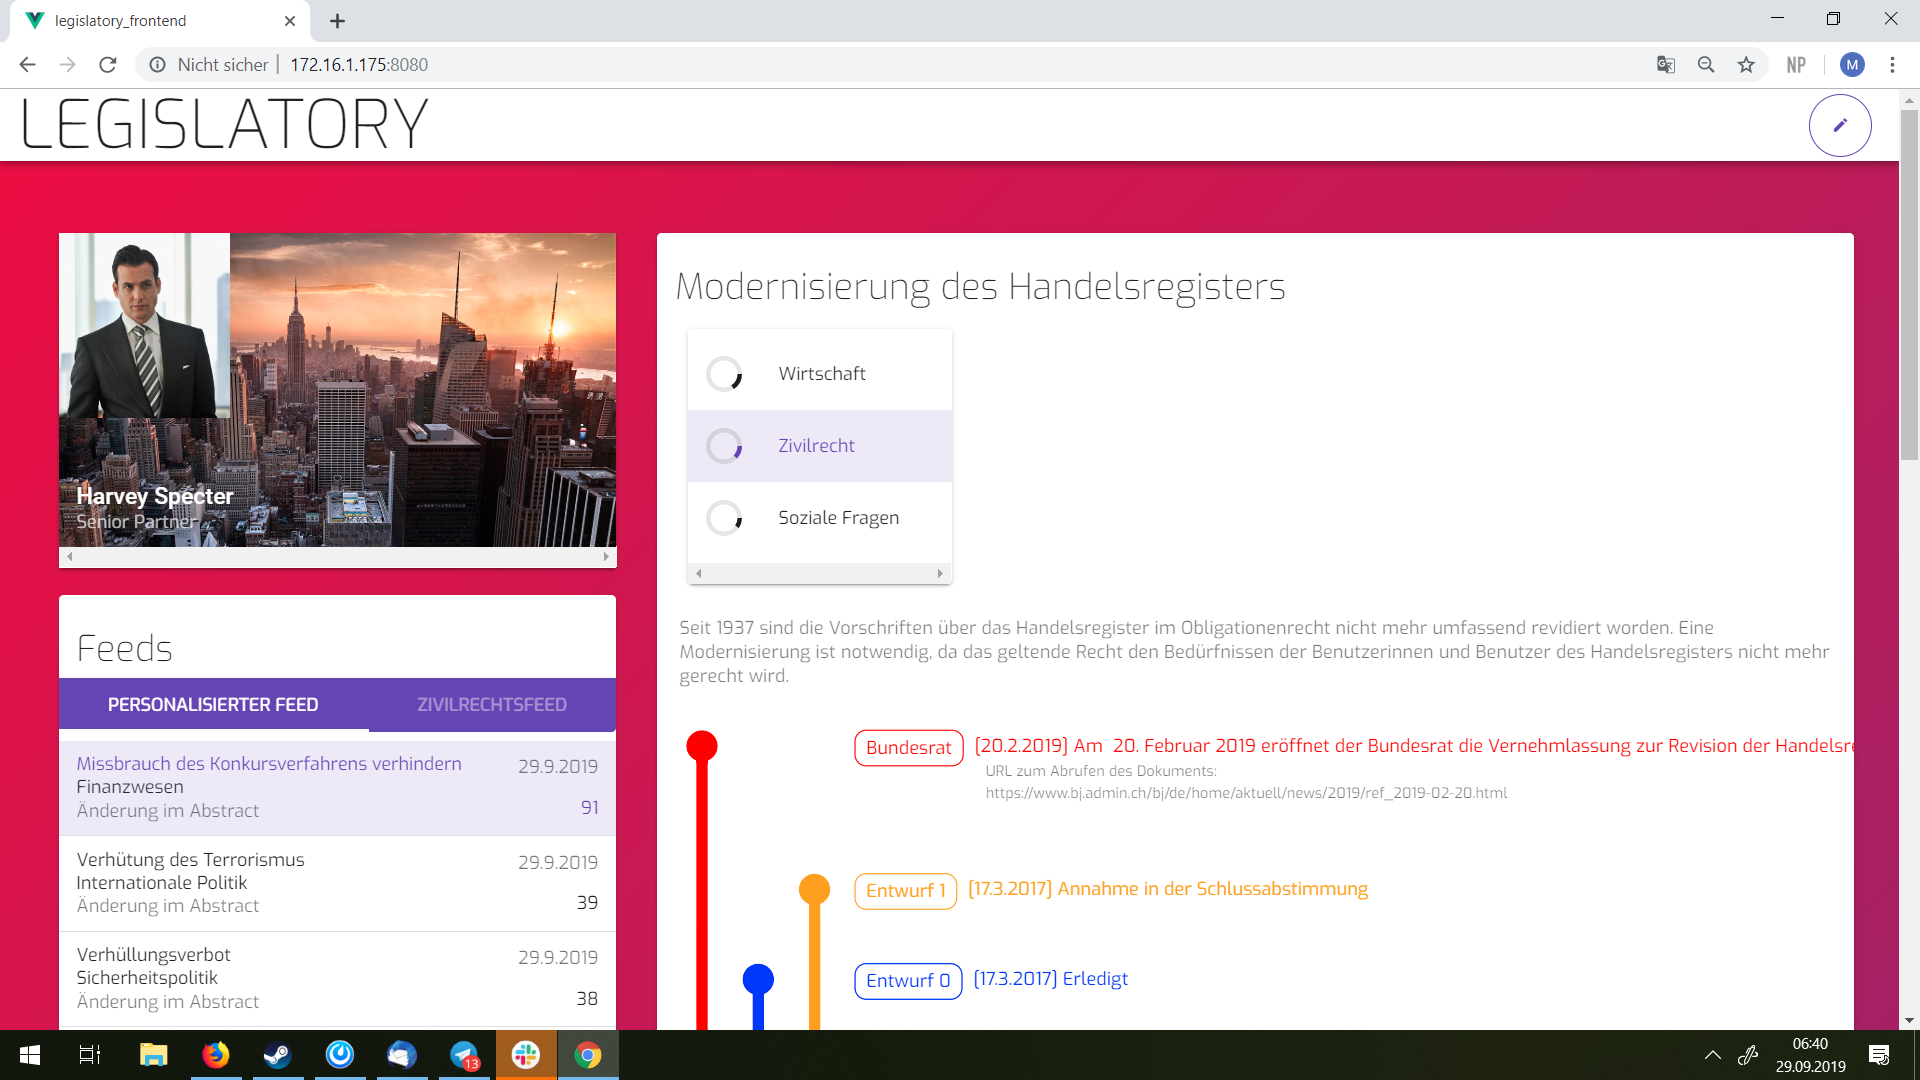
Task: Open Slack from the taskbar
Action: tap(526, 1055)
